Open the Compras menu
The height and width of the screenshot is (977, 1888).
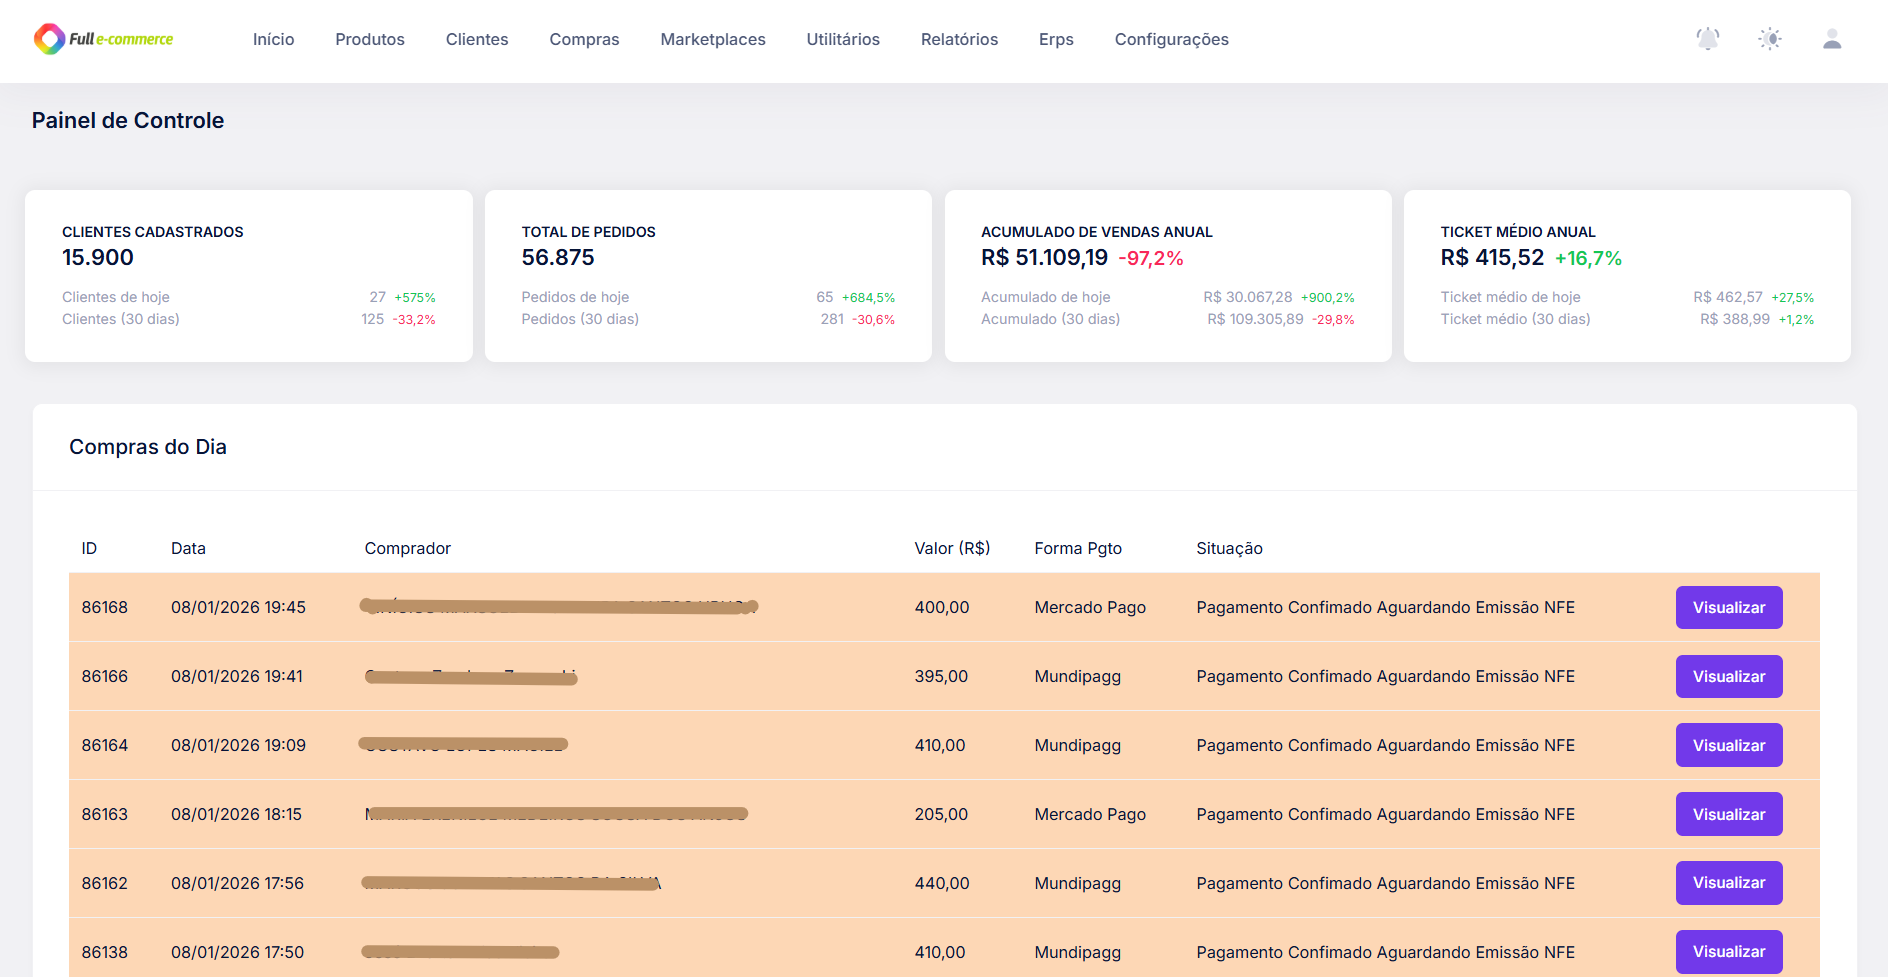(584, 39)
